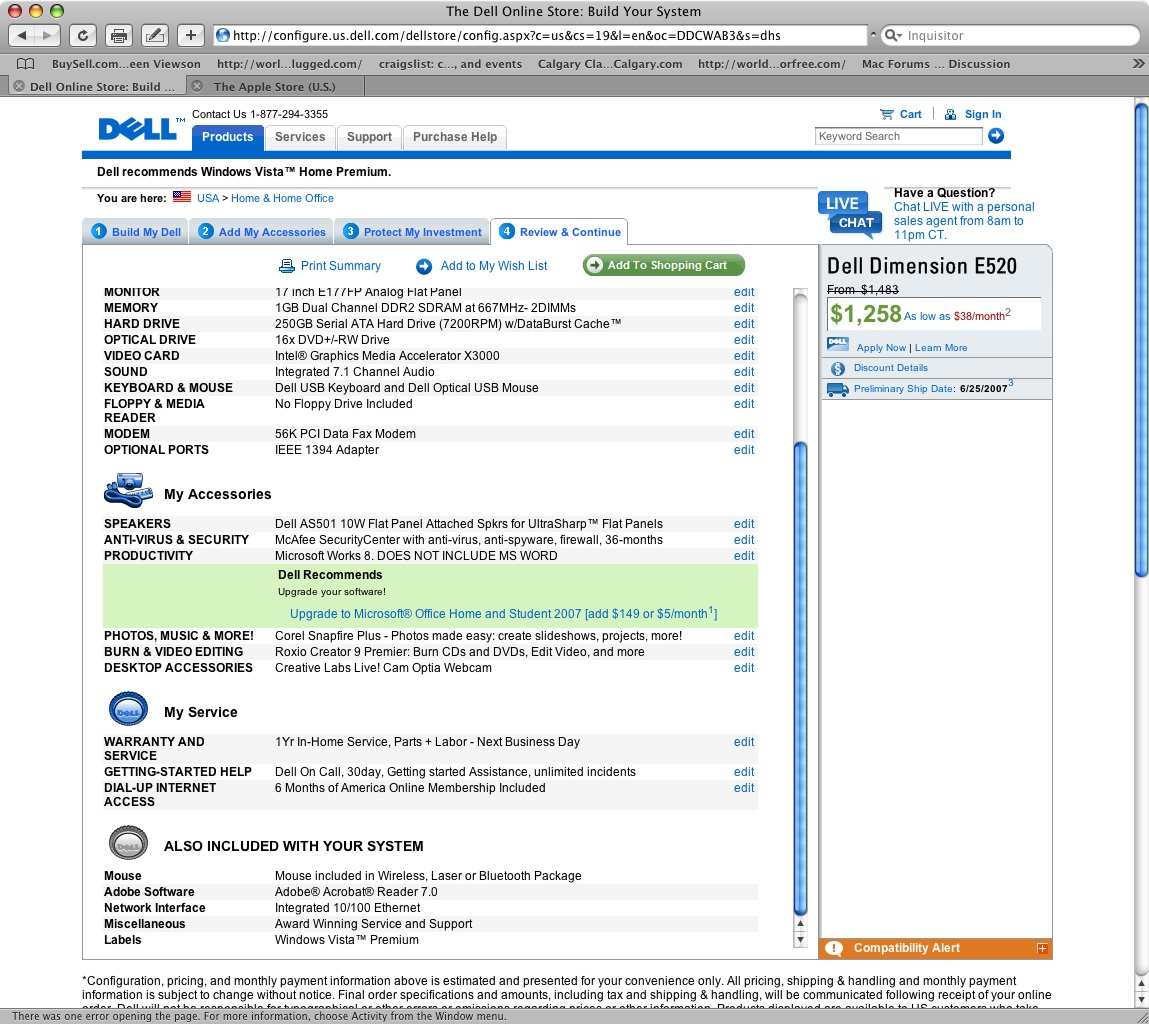
Task: Edit the DESKTOP ACCESSORIES row
Action: pos(744,668)
